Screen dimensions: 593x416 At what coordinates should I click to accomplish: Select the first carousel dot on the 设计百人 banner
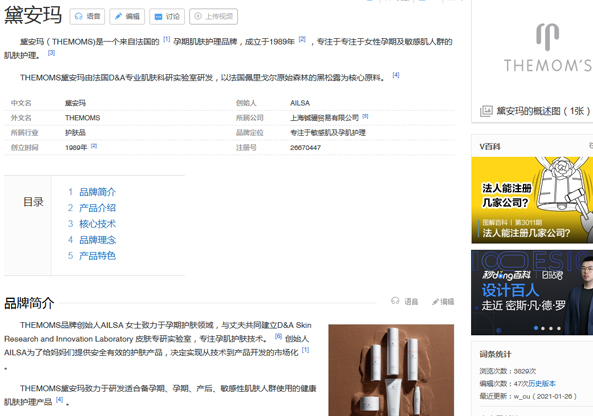click(536, 328)
